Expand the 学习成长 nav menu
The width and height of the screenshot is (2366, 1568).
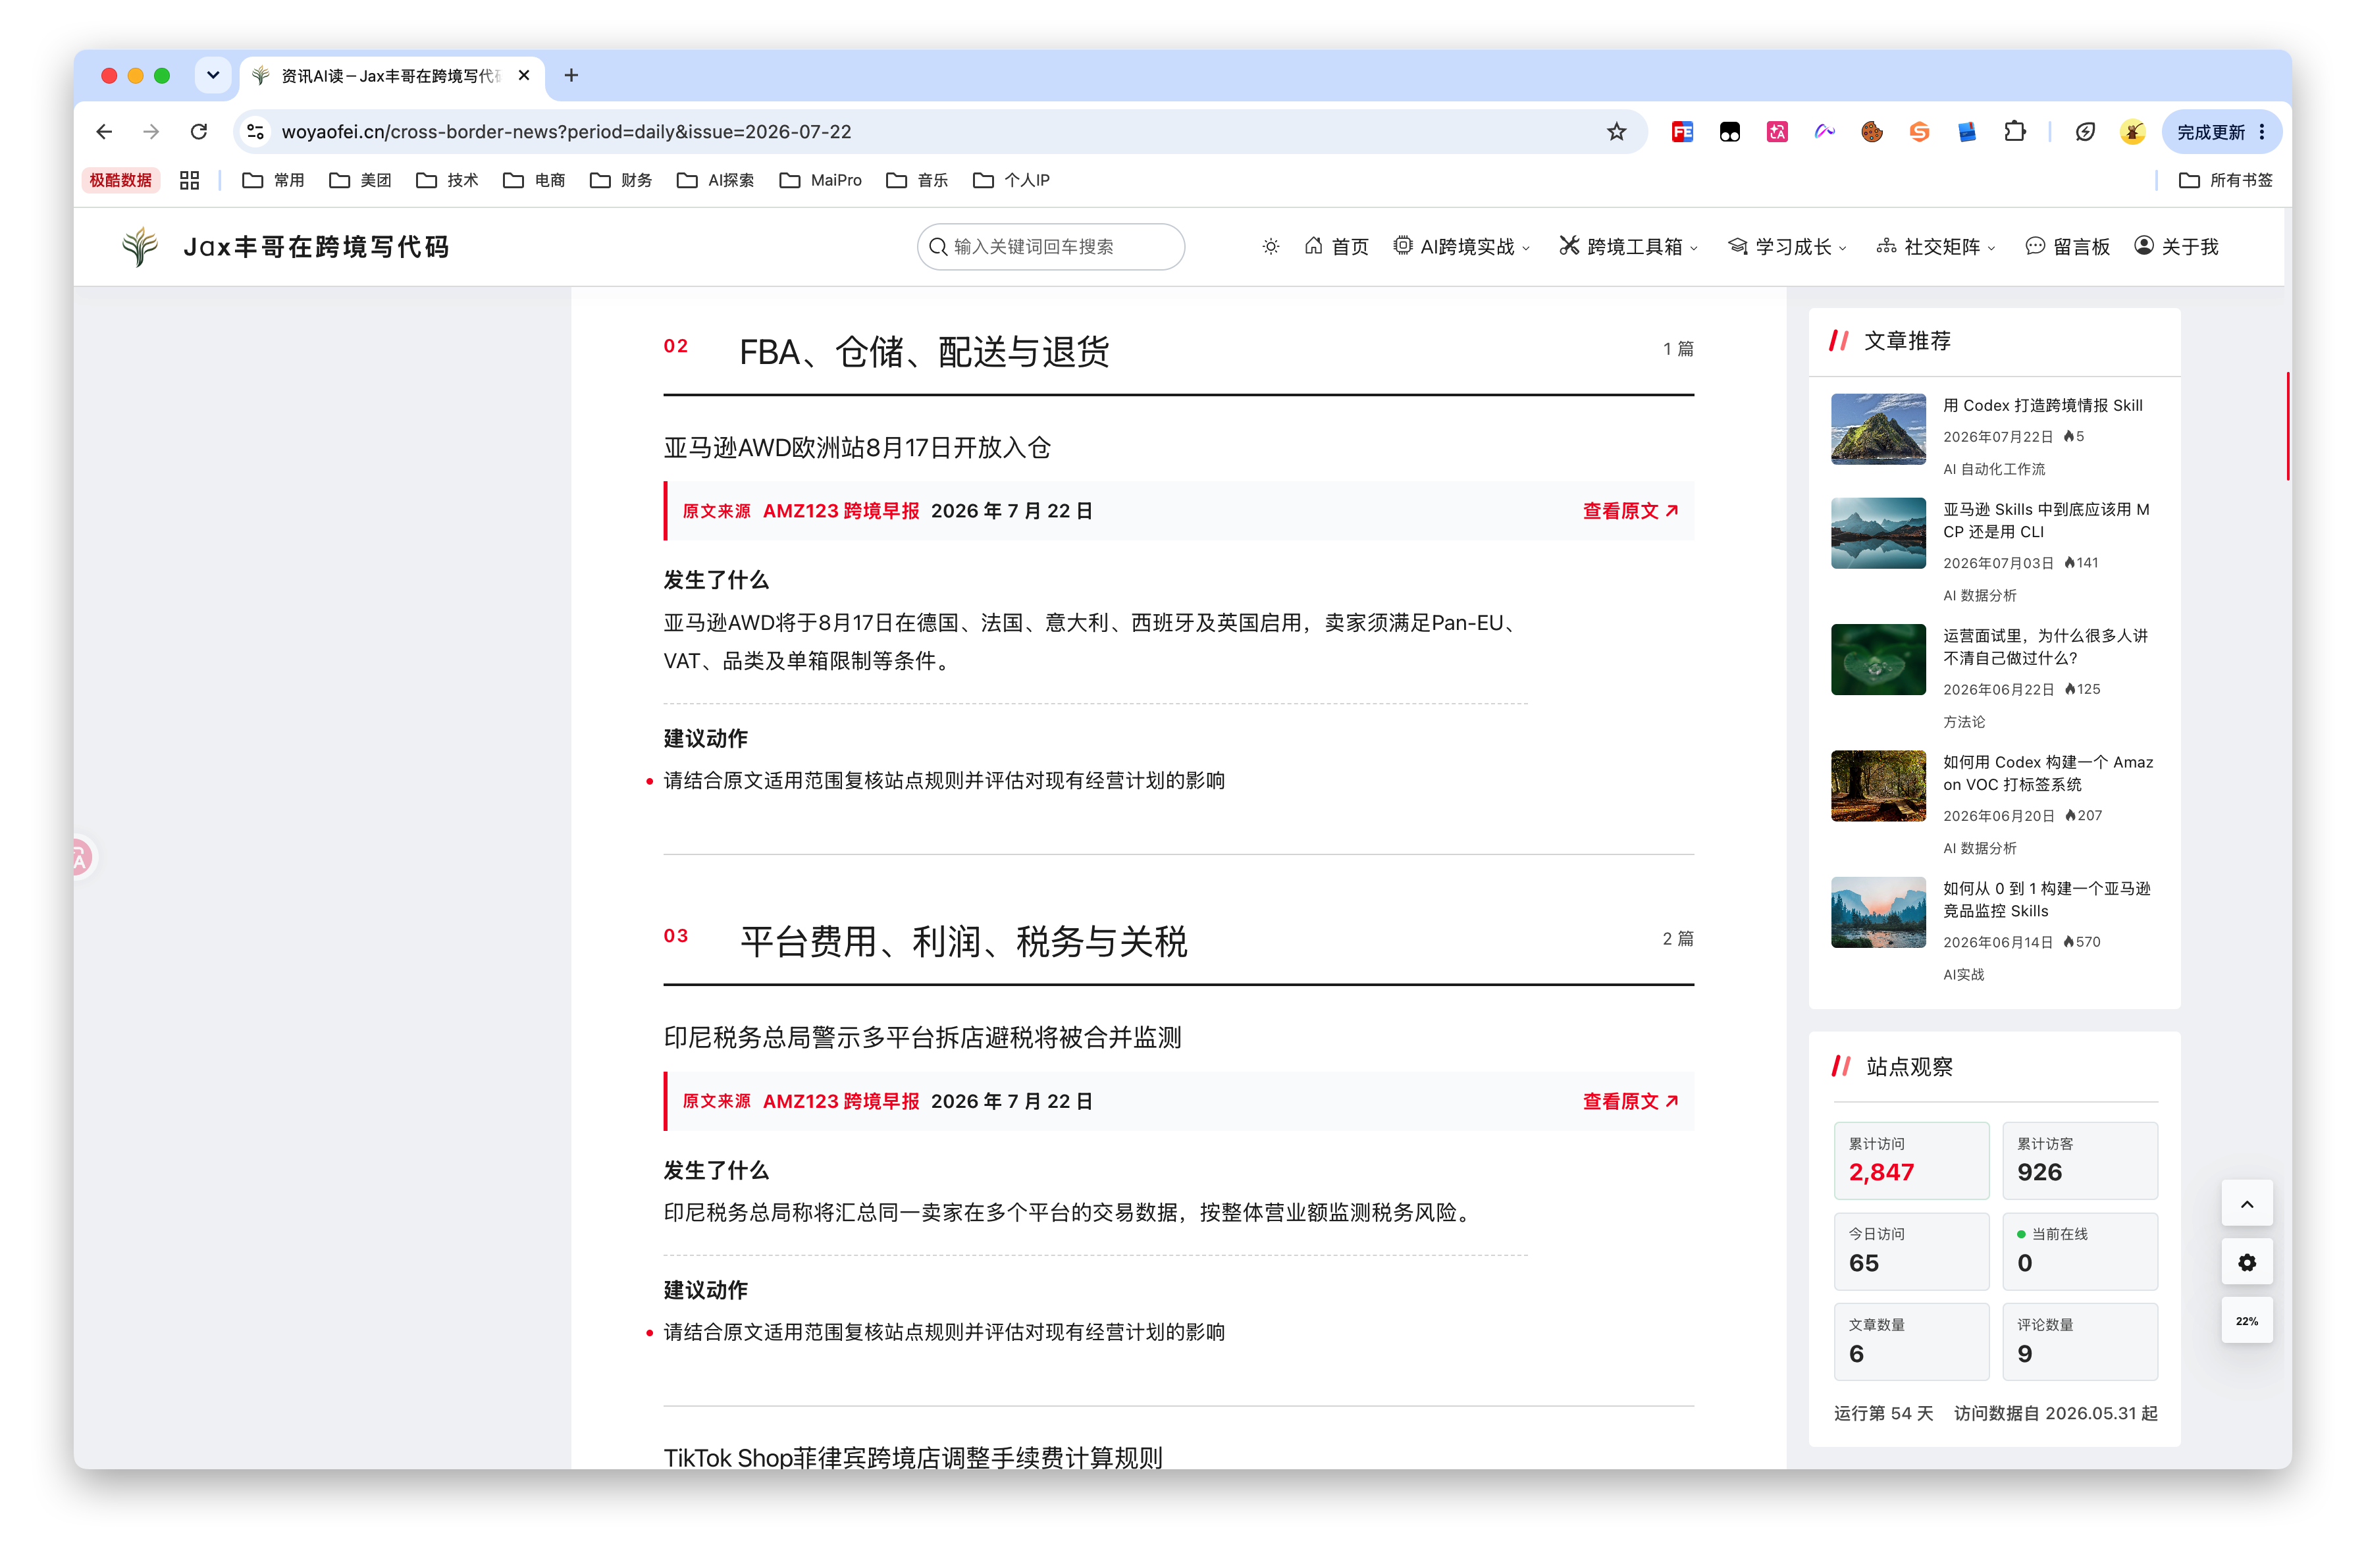point(1787,246)
